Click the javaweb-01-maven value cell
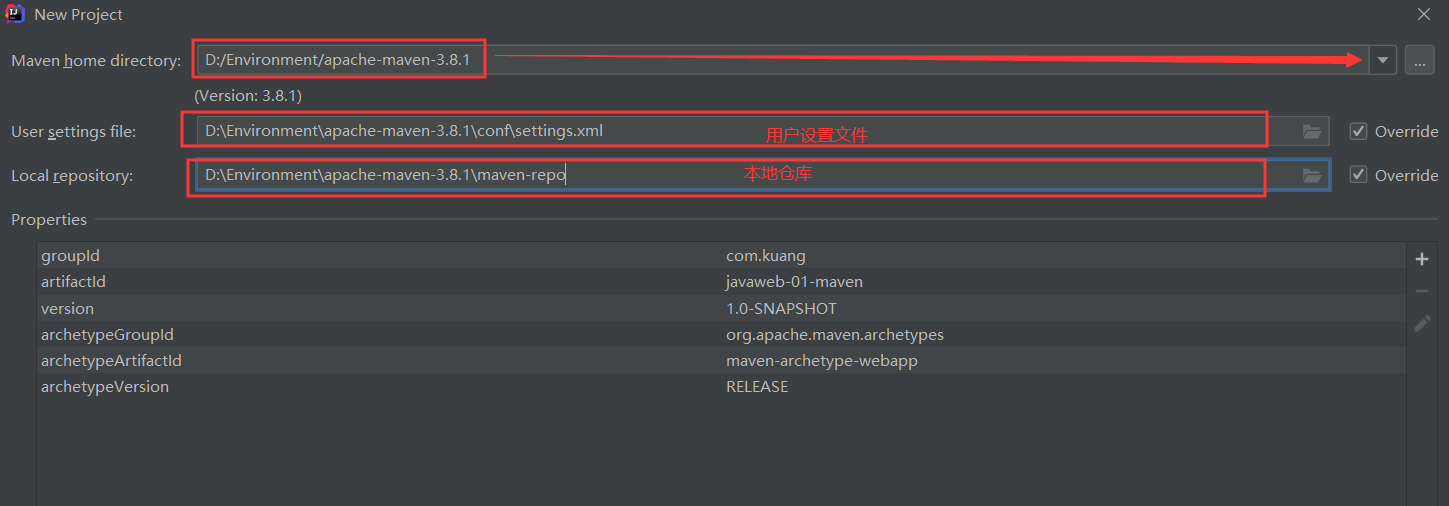1449x506 pixels. coord(794,282)
